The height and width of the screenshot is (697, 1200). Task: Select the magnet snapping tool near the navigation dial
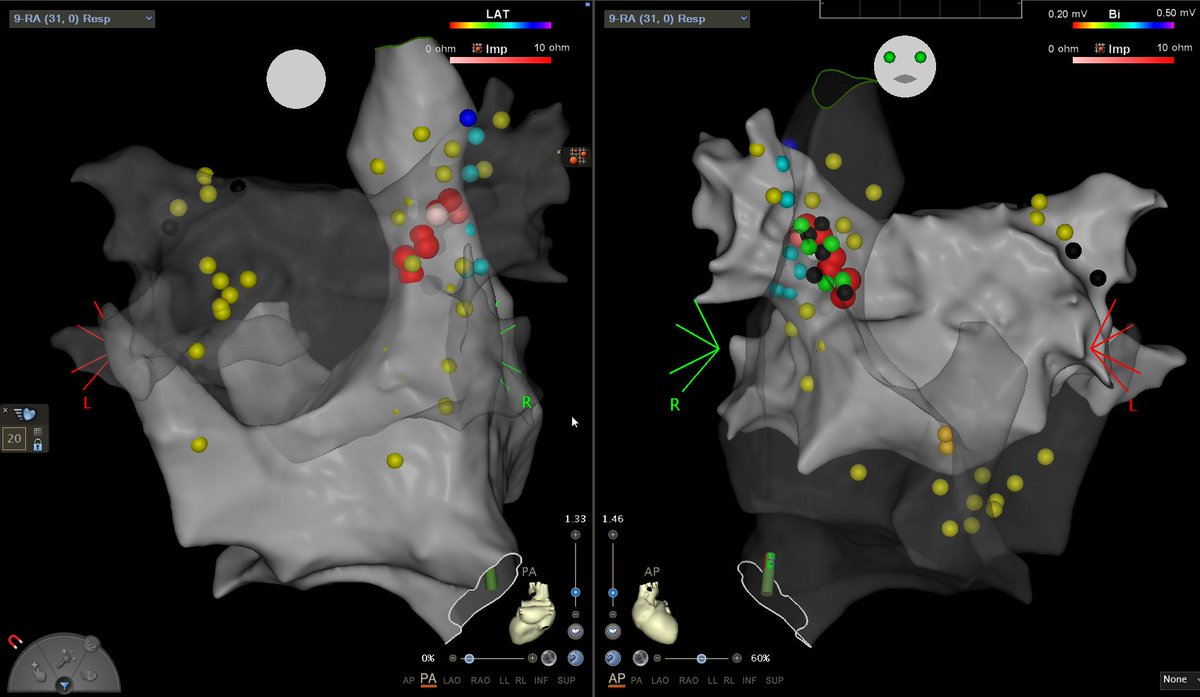coord(15,641)
